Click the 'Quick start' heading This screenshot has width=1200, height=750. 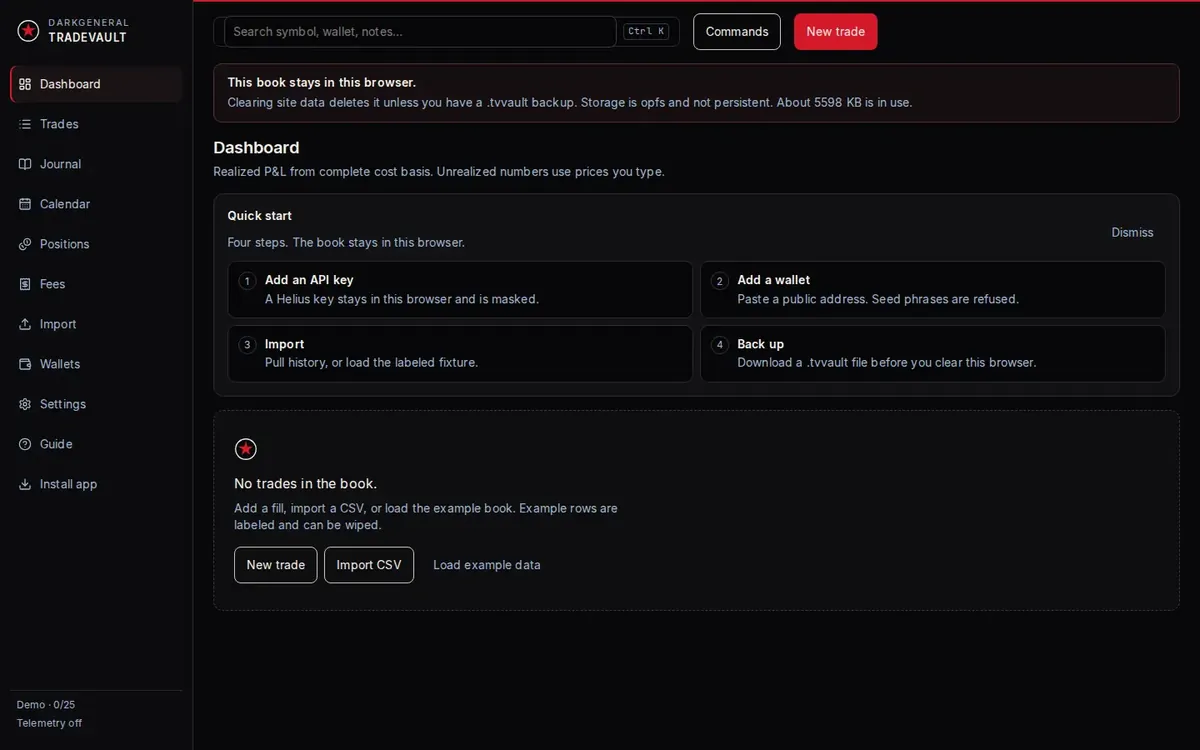tap(260, 215)
